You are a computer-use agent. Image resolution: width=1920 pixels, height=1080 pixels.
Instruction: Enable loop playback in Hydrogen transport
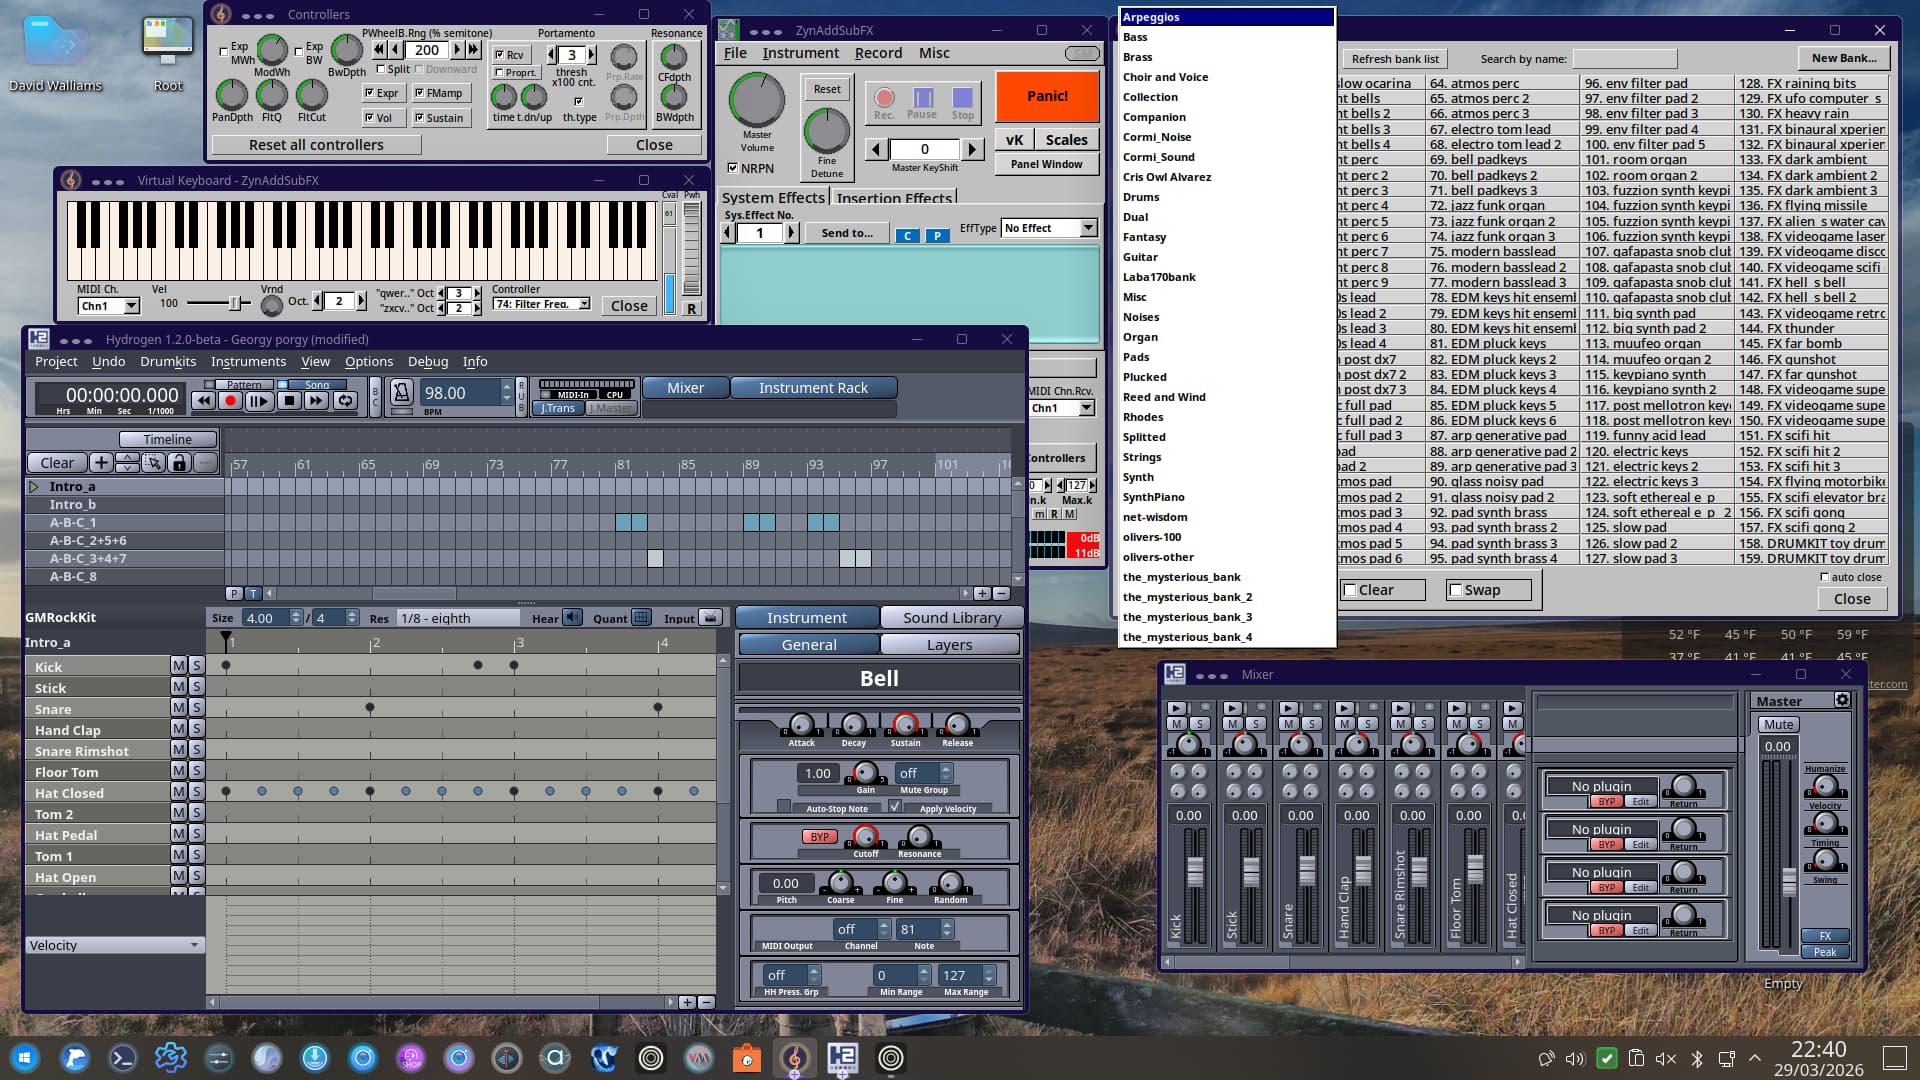(x=346, y=401)
